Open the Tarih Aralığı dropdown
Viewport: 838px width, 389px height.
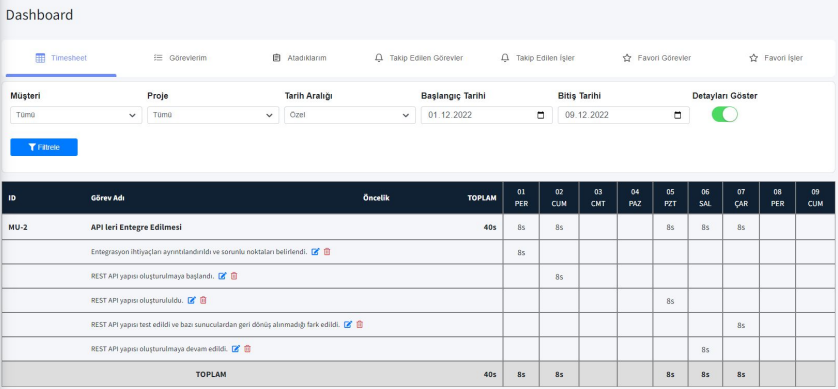pos(350,115)
